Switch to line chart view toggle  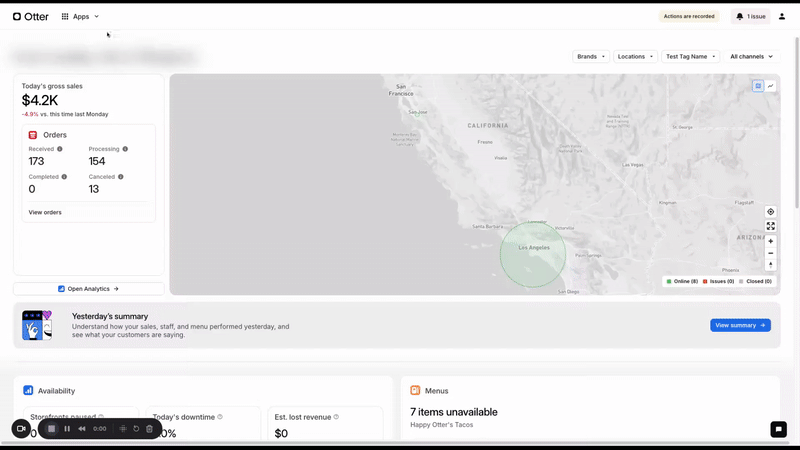tap(770, 86)
